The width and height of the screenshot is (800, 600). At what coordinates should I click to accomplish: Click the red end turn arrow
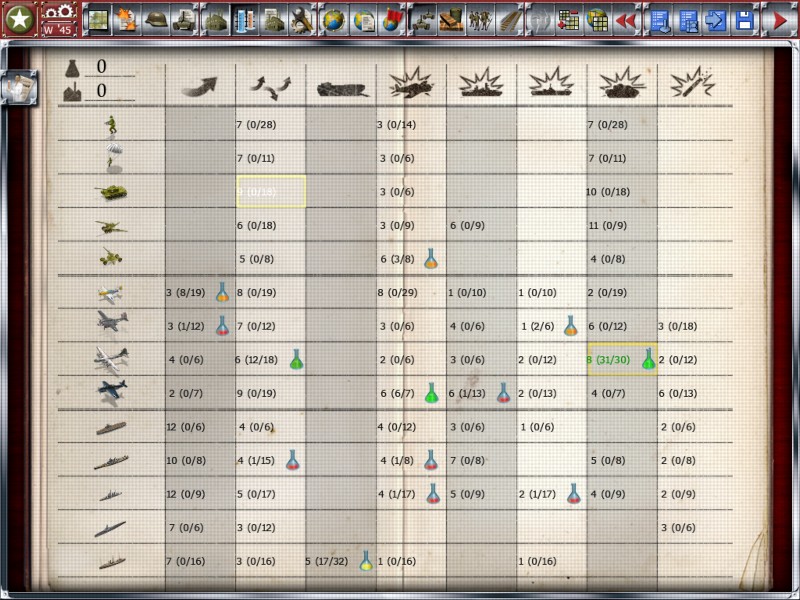pos(779,20)
